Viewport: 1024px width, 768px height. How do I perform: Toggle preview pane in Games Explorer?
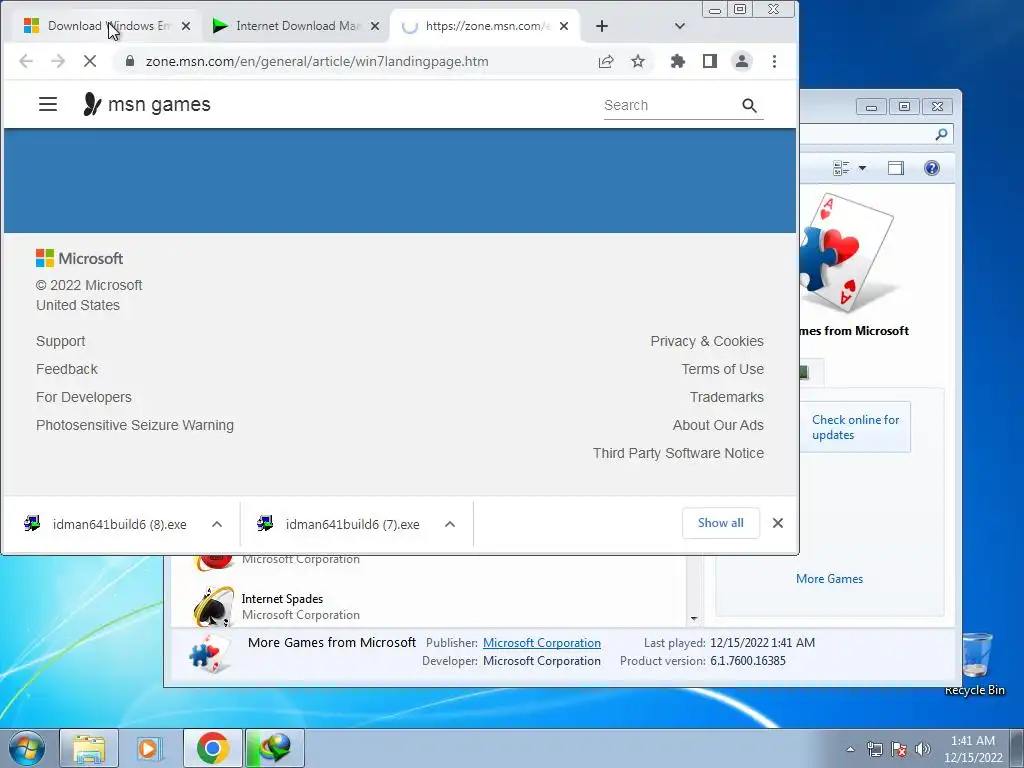tap(896, 168)
